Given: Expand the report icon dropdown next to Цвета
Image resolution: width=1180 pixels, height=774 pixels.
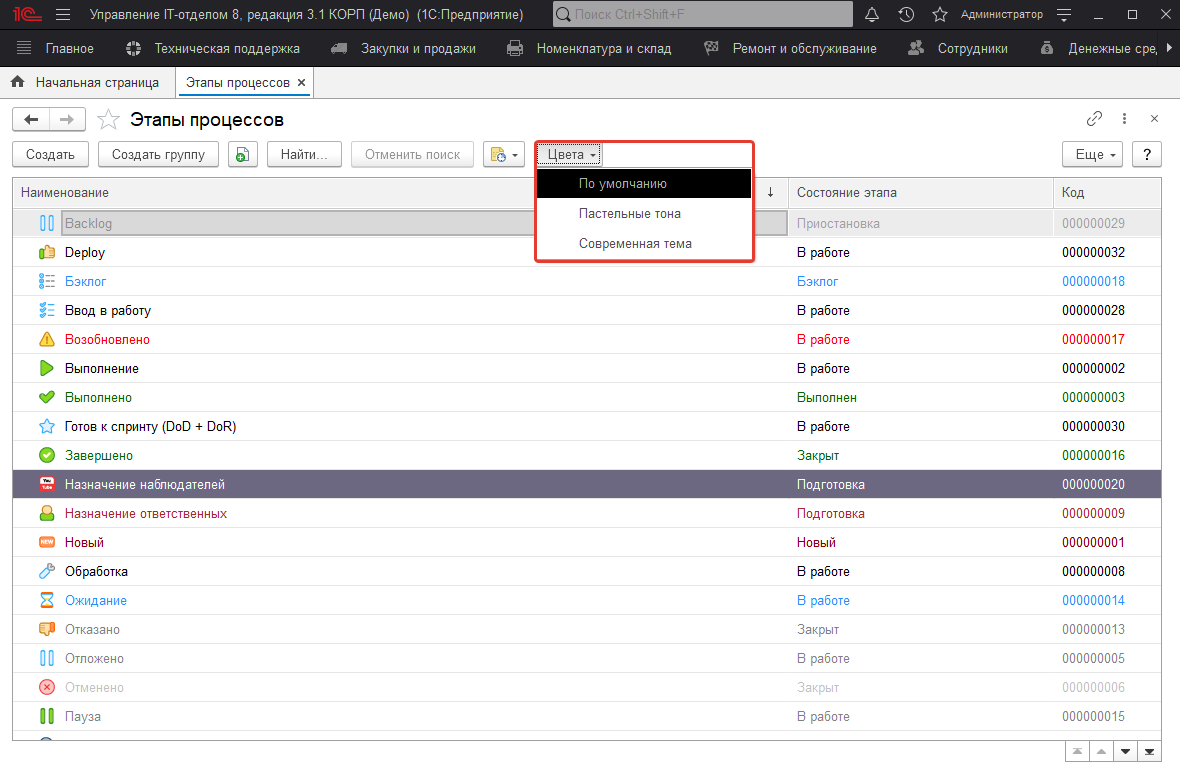Looking at the screenshot, I should (504, 155).
